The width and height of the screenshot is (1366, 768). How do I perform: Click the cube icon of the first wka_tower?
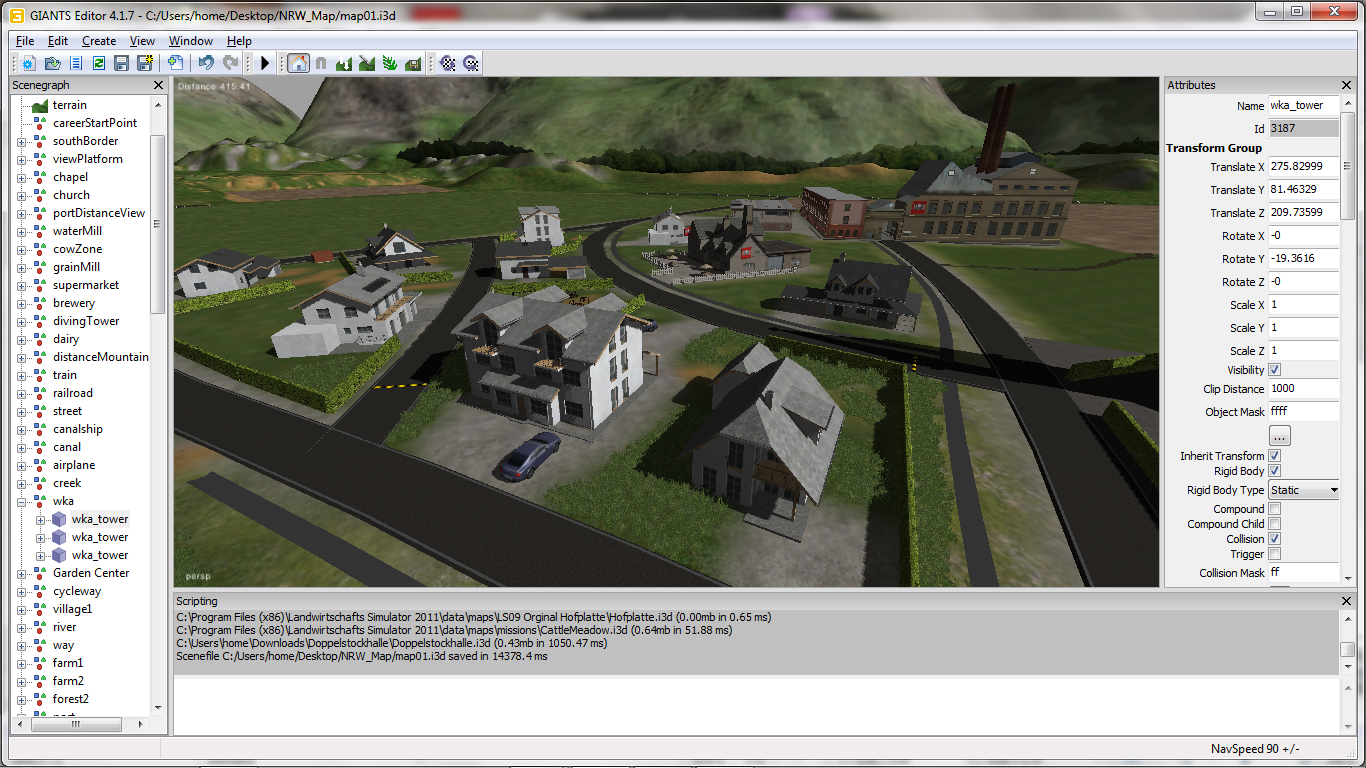coord(59,519)
